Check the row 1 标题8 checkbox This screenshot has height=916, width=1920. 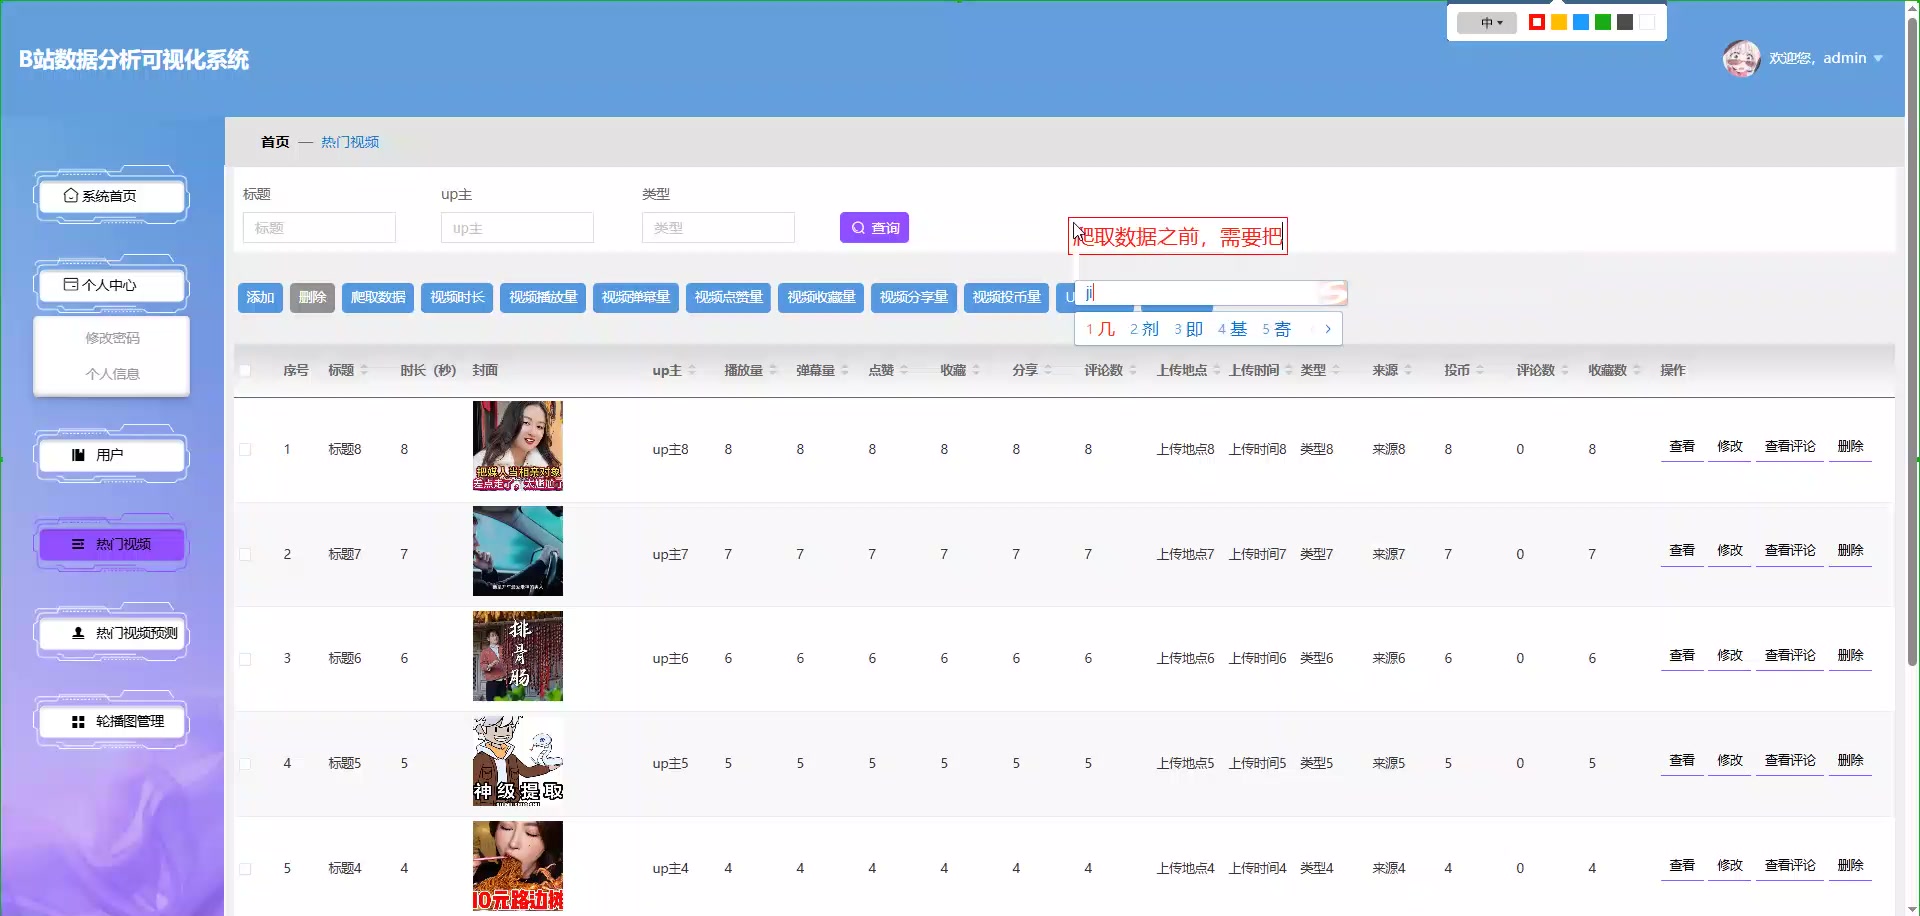tap(245, 450)
